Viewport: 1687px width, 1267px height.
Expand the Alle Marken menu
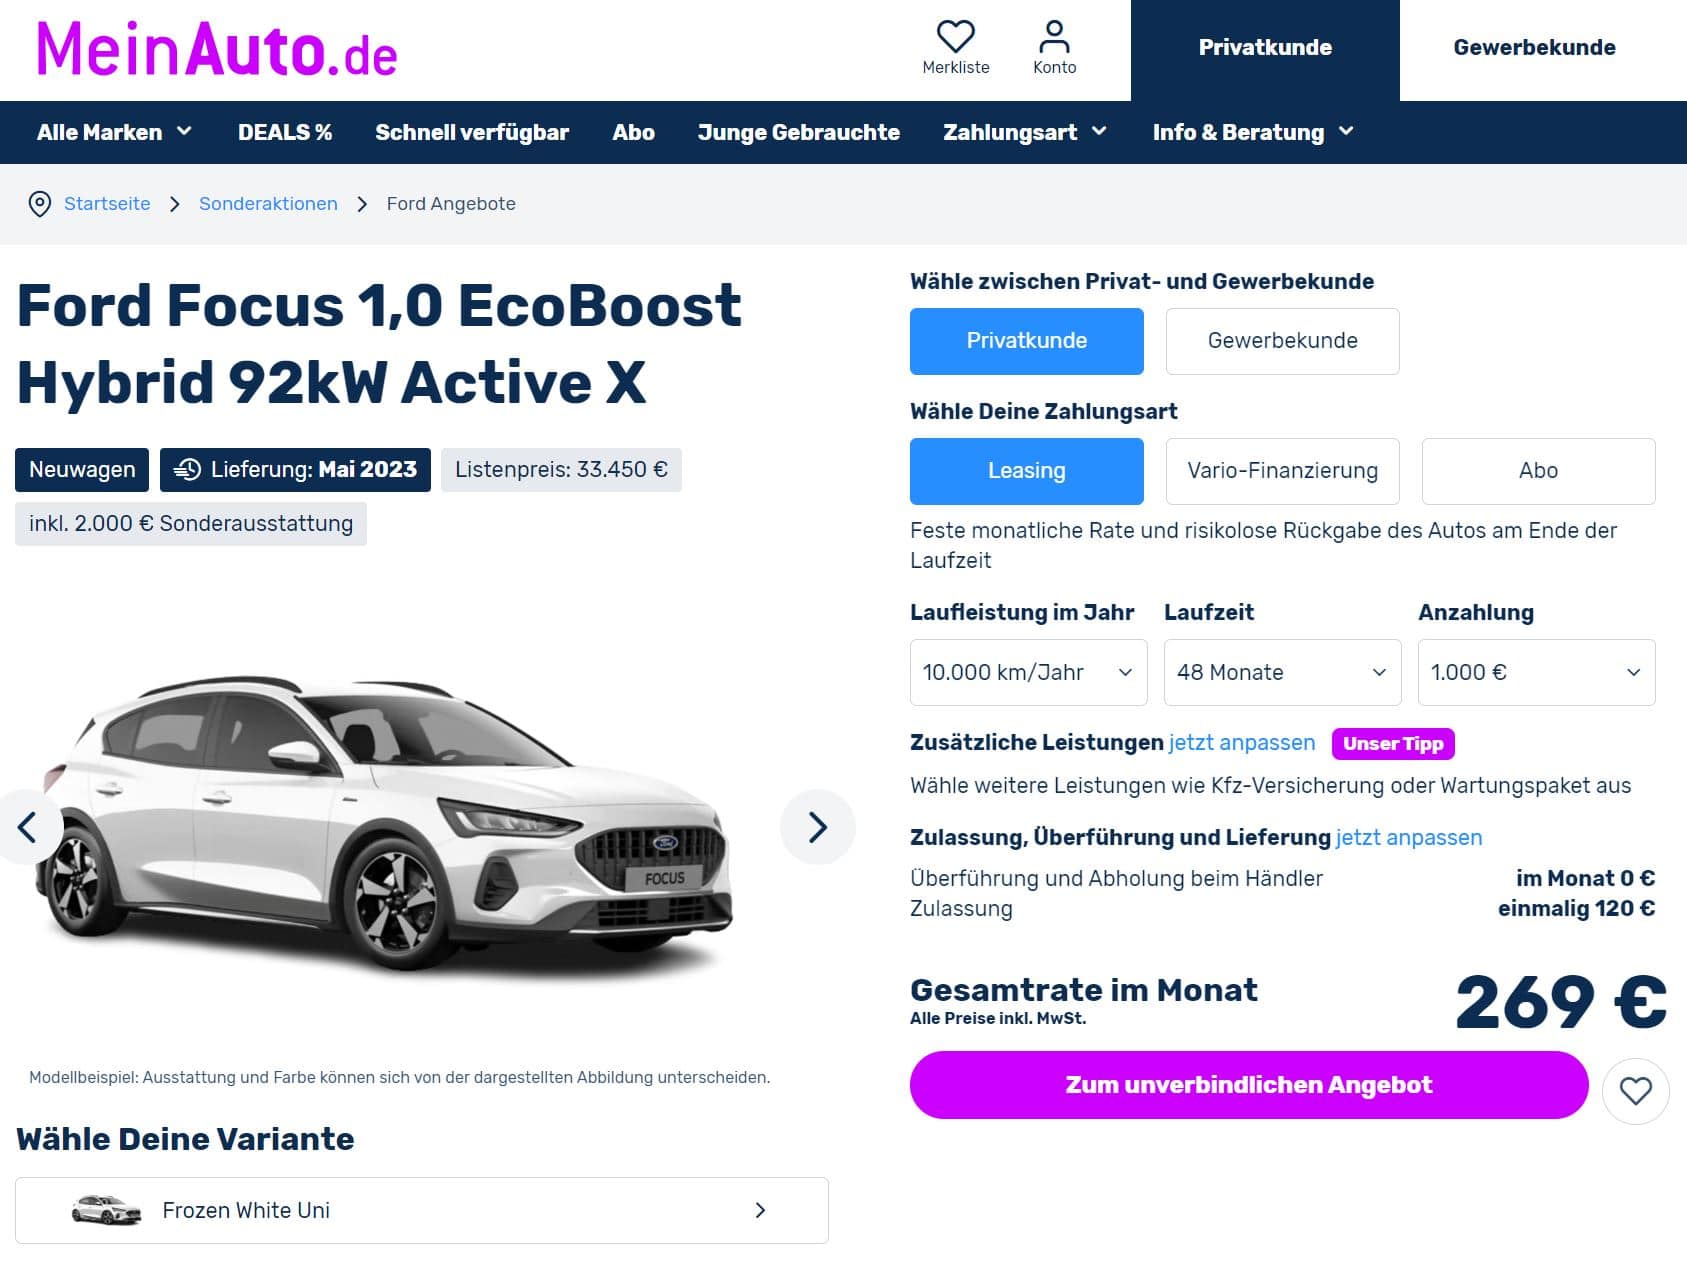click(x=114, y=132)
